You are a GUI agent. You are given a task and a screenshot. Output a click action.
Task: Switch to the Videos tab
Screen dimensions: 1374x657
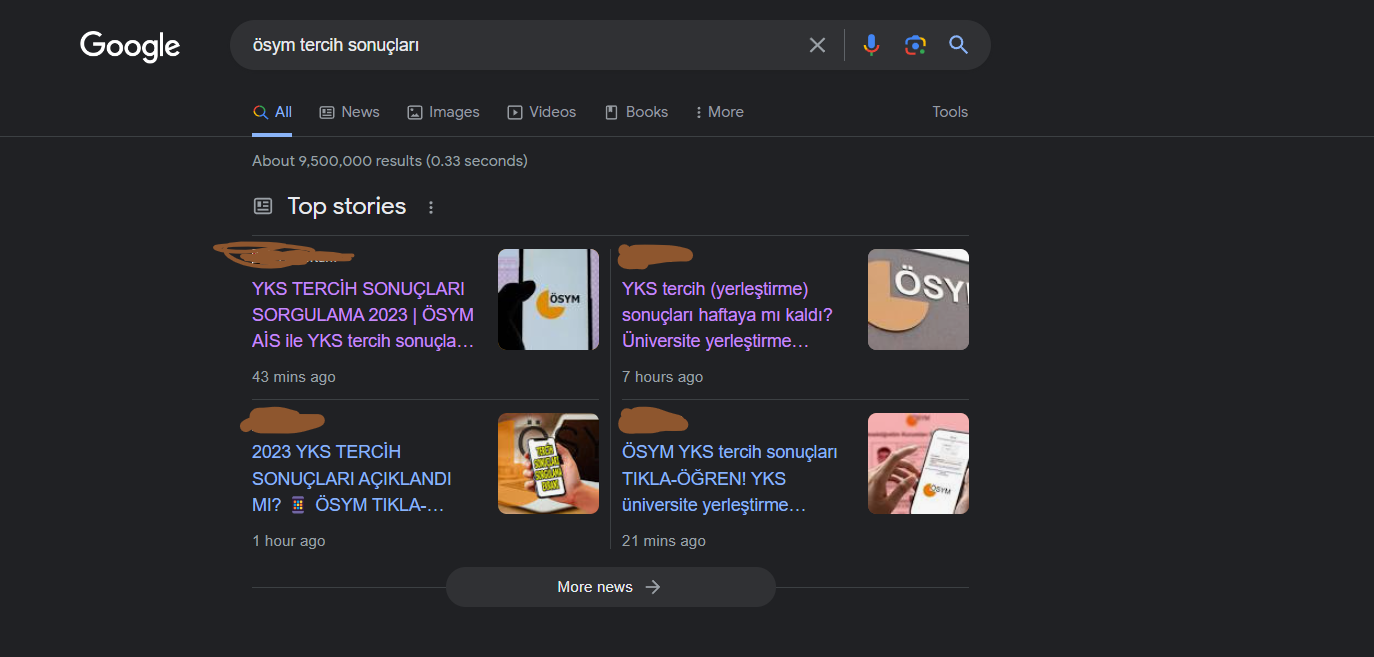click(x=541, y=112)
